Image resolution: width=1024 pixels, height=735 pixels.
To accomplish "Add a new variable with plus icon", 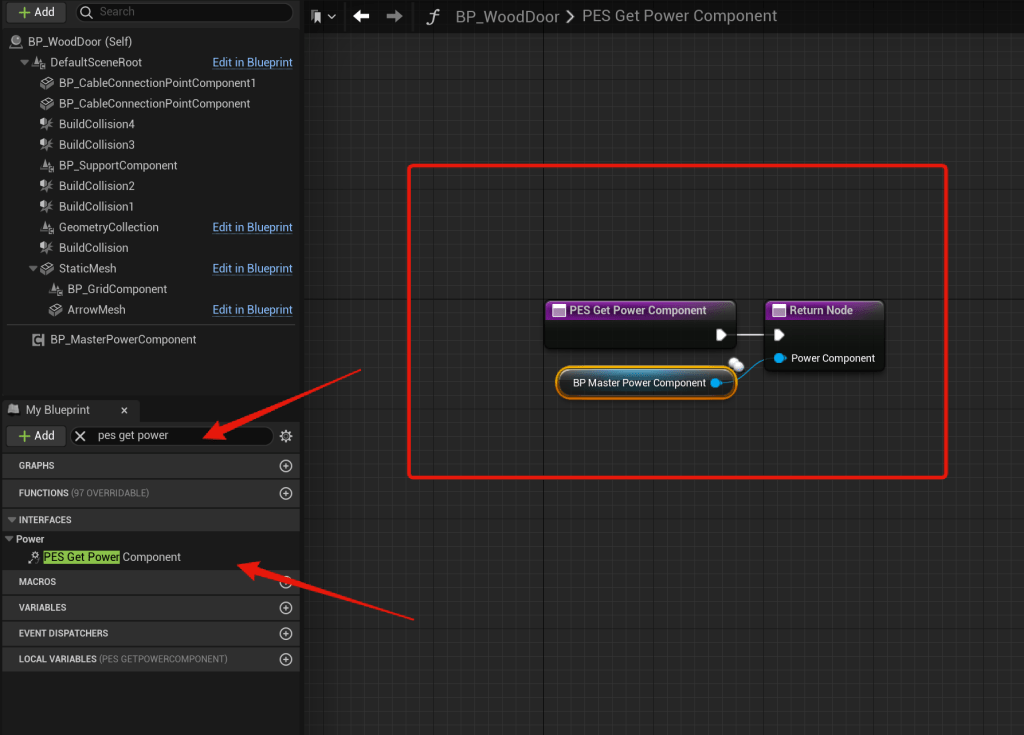I will (286, 608).
